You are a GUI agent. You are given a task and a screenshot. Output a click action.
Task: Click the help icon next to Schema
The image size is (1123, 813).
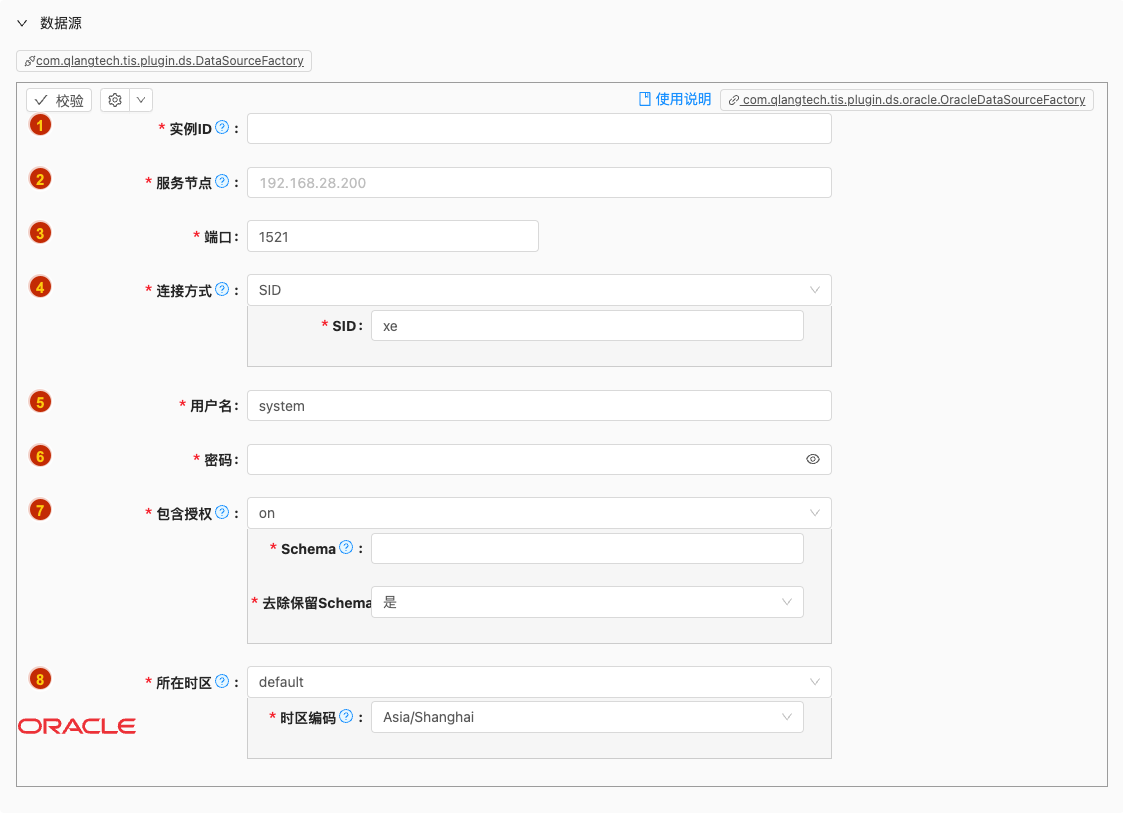click(x=346, y=547)
